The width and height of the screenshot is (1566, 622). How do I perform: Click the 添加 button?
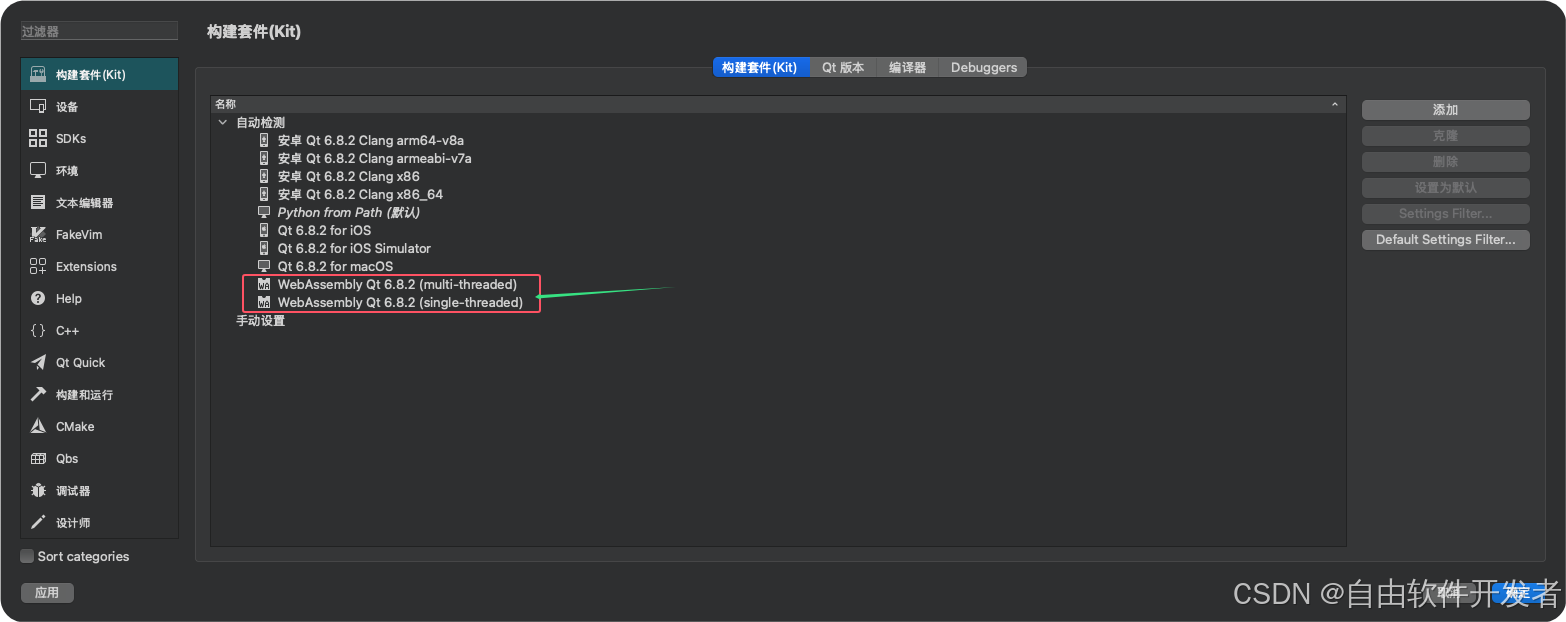[x=1445, y=110]
